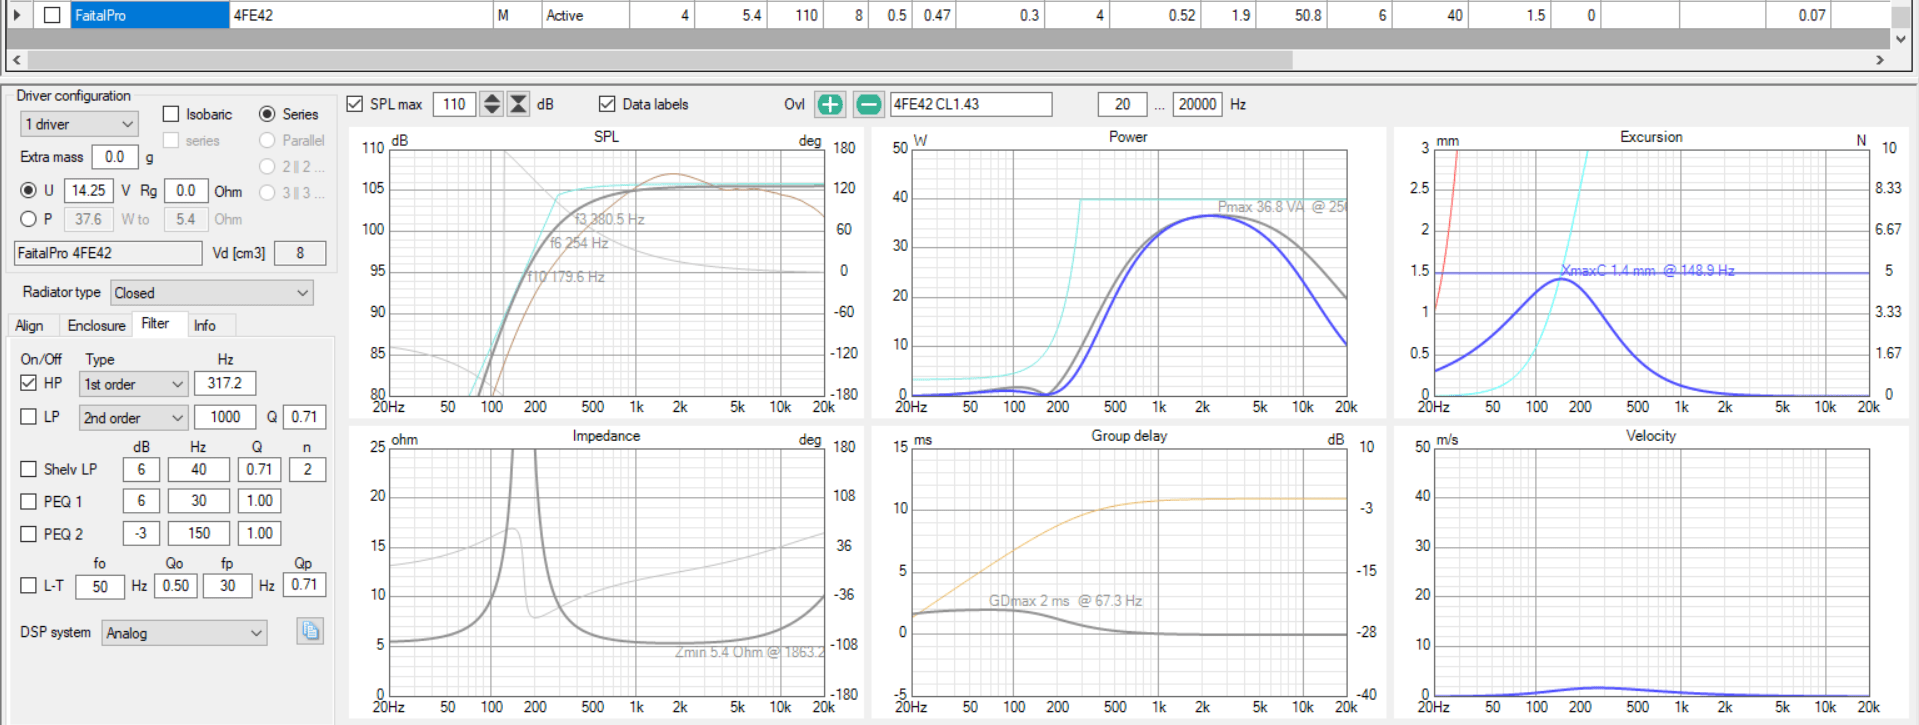Switch to the Align tab
This screenshot has height=725, width=1919.
point(29,326)
